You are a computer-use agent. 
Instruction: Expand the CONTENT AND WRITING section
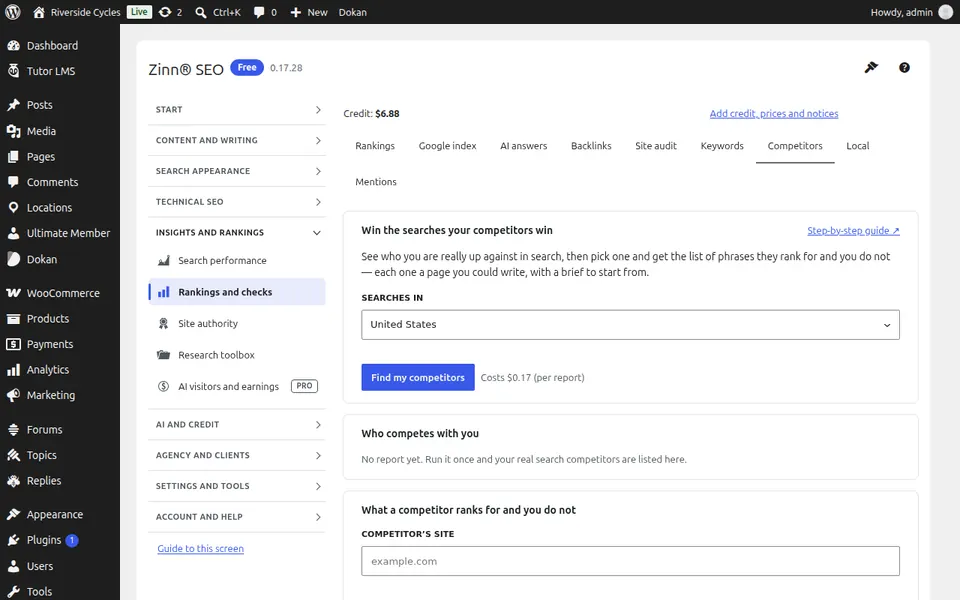237,140
